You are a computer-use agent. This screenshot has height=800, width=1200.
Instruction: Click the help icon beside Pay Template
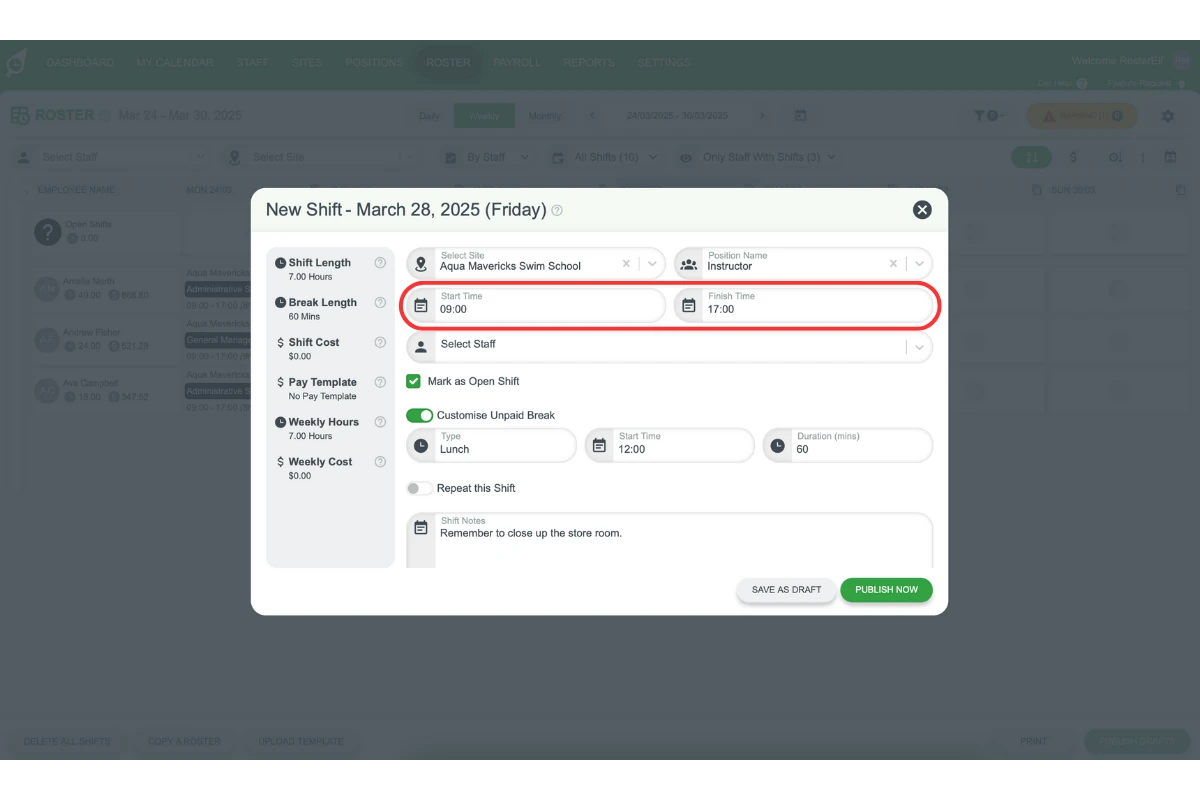click(x=380, y=382)
